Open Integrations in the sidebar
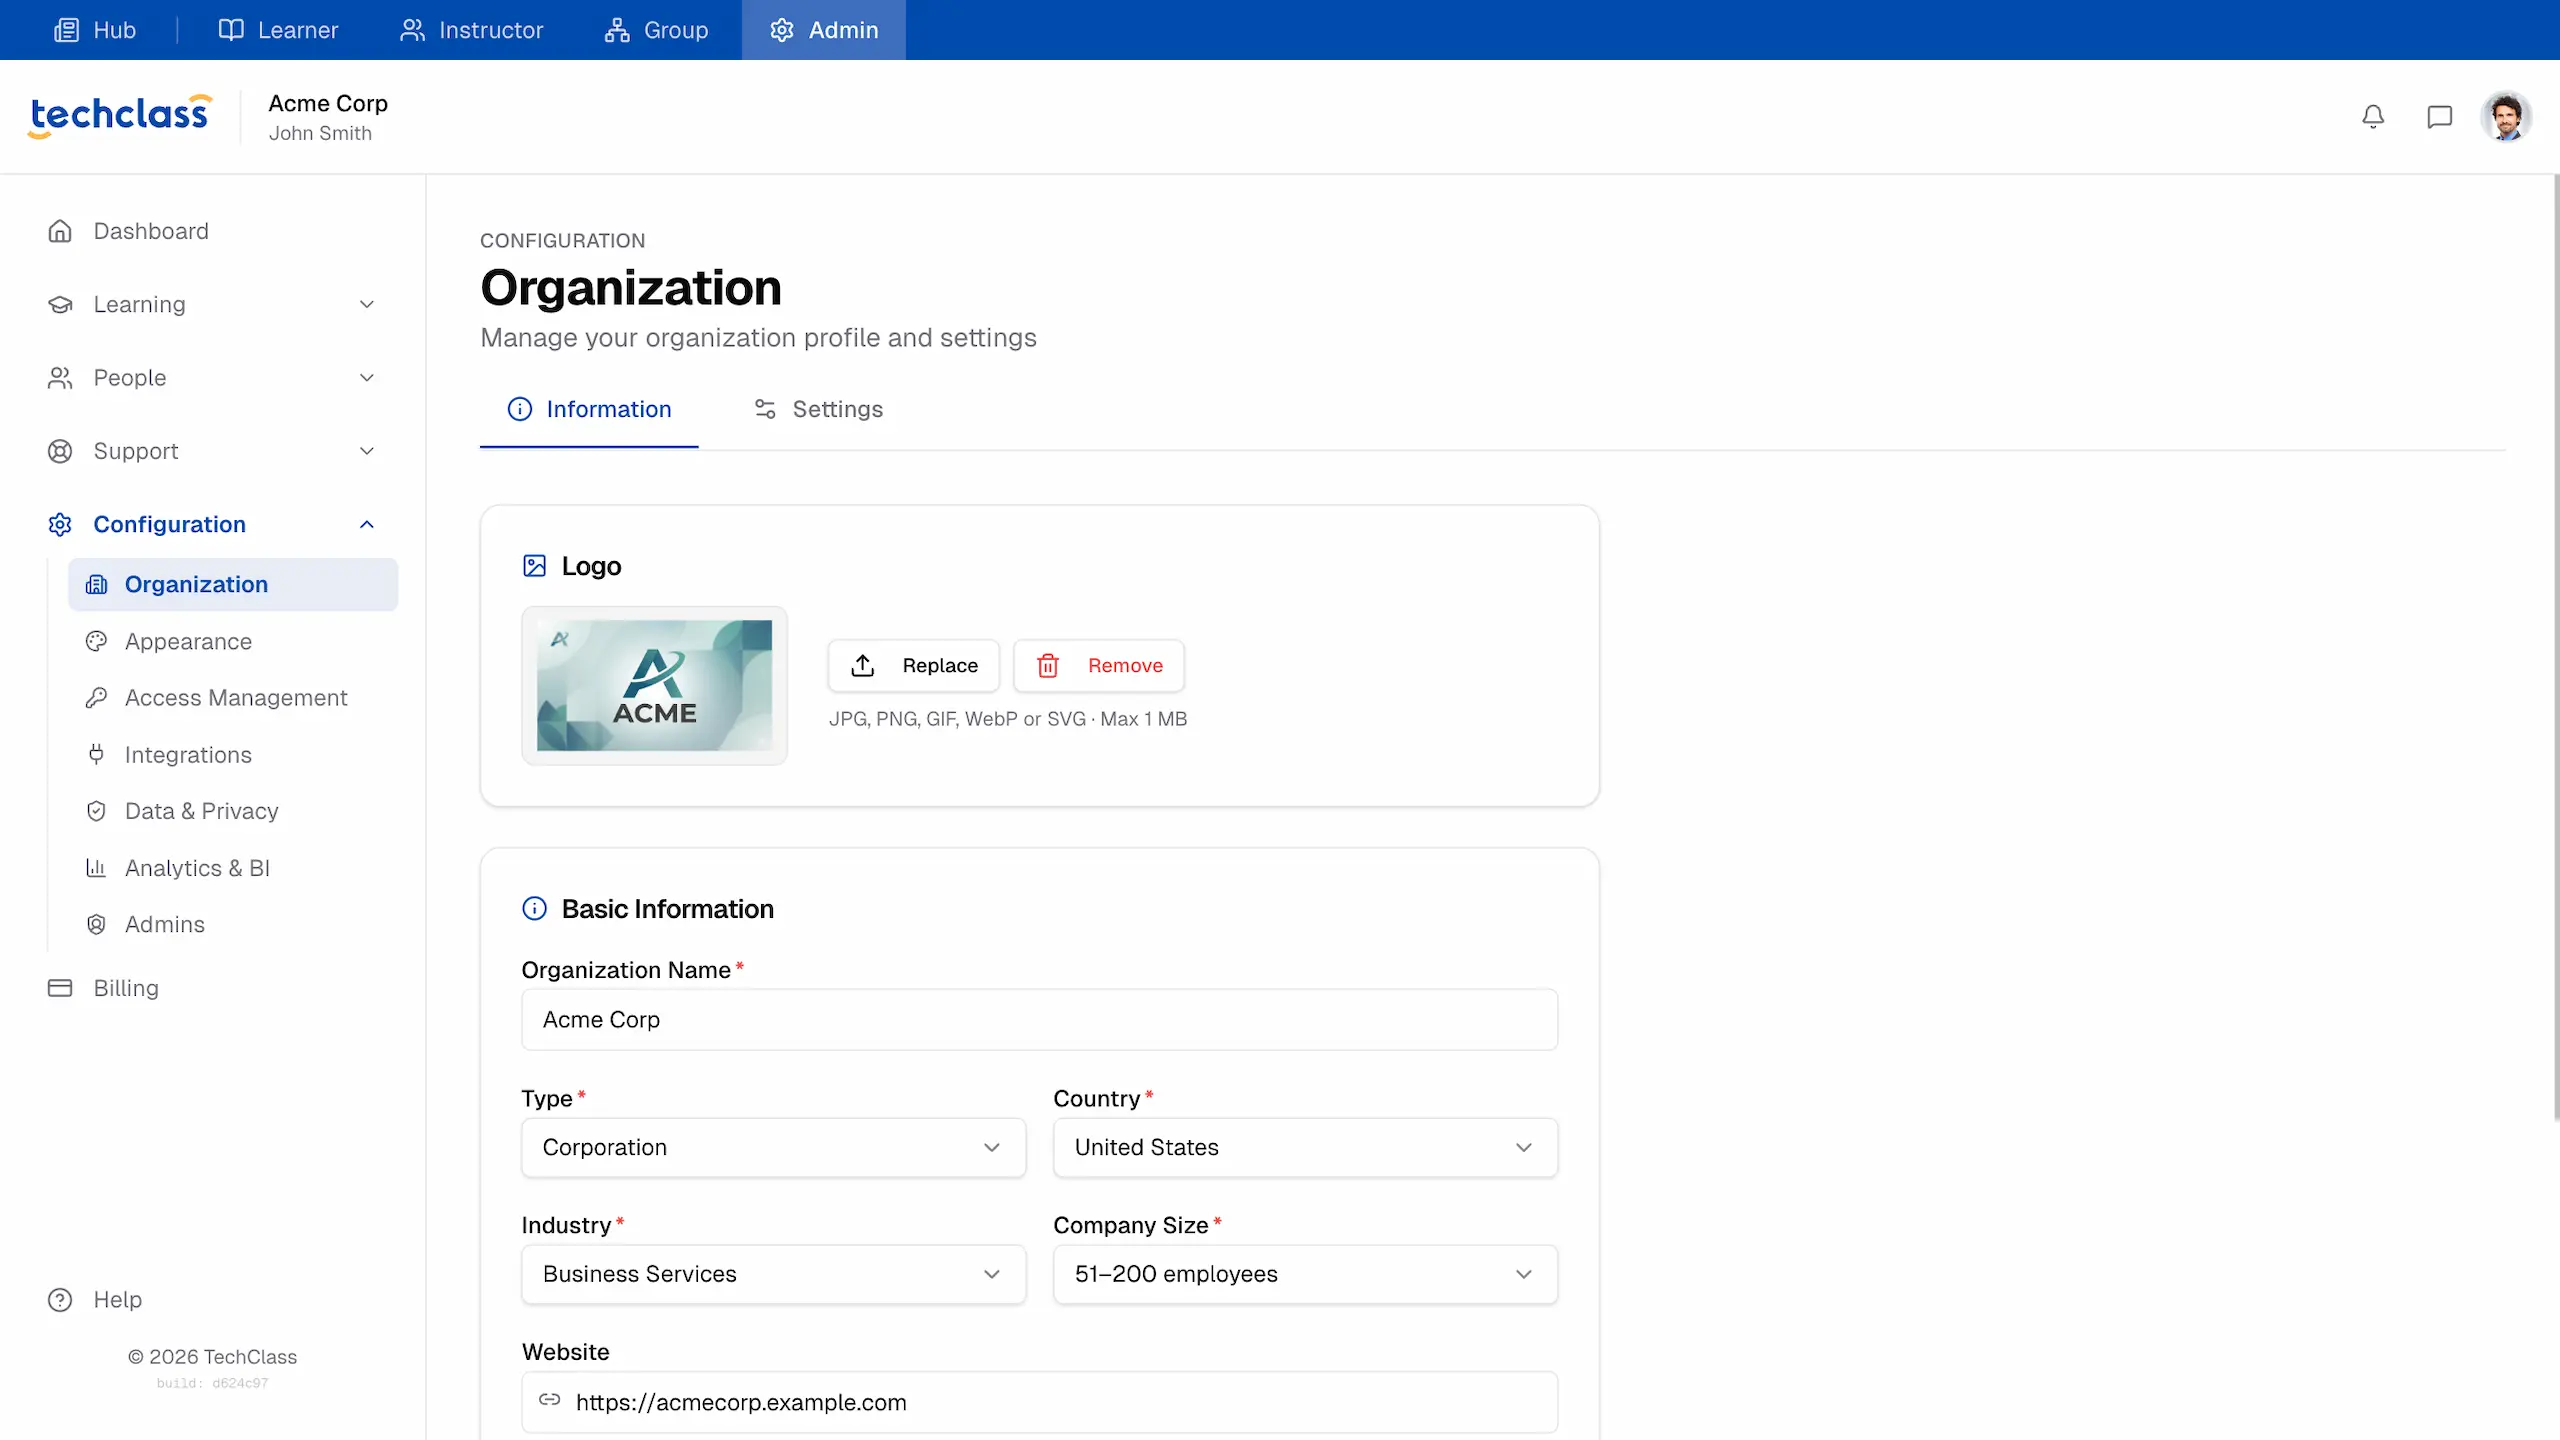The width and height of the screenshot is (2560, 1440). coord(188,755)
